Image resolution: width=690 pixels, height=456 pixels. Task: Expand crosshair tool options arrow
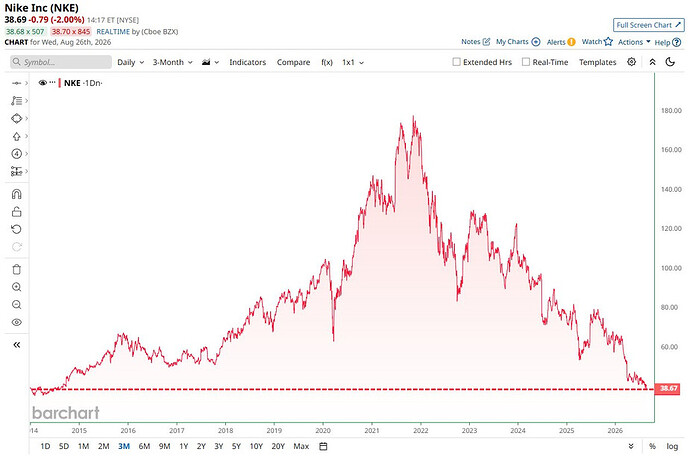[x=26, y=83]
